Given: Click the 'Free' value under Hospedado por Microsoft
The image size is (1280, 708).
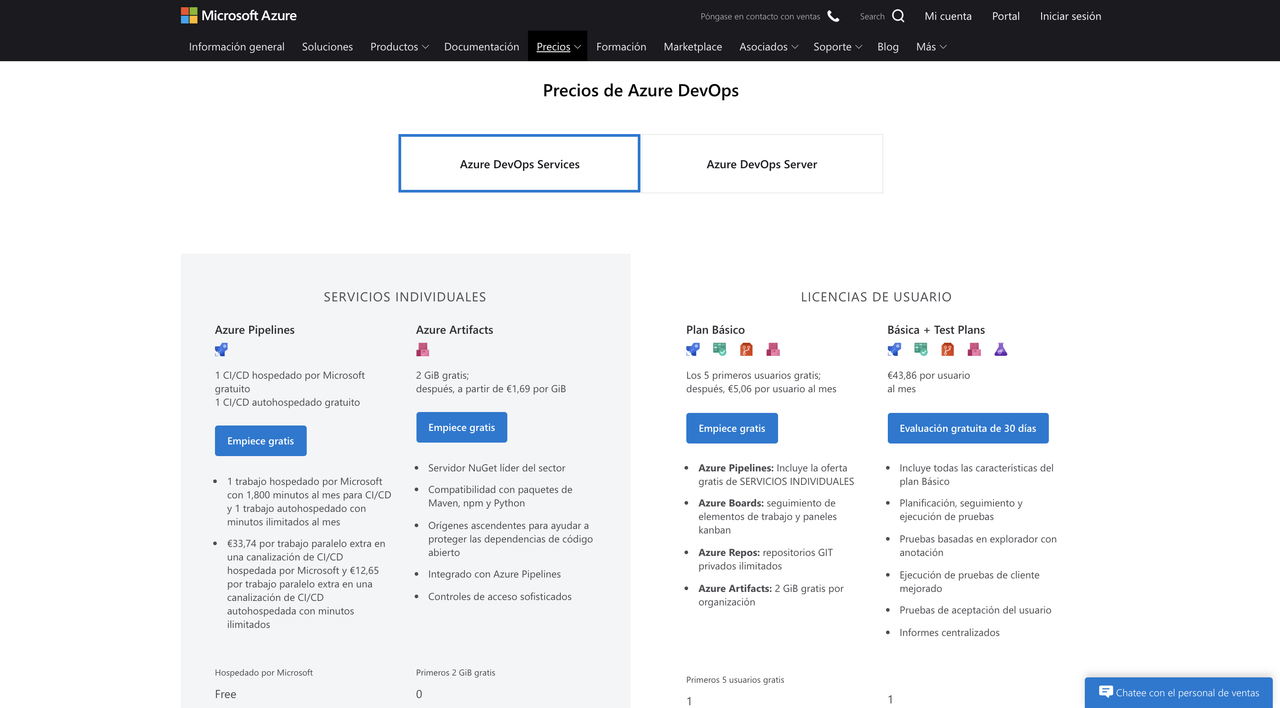Looking at the screenshot, I should [x=226, y=694].
